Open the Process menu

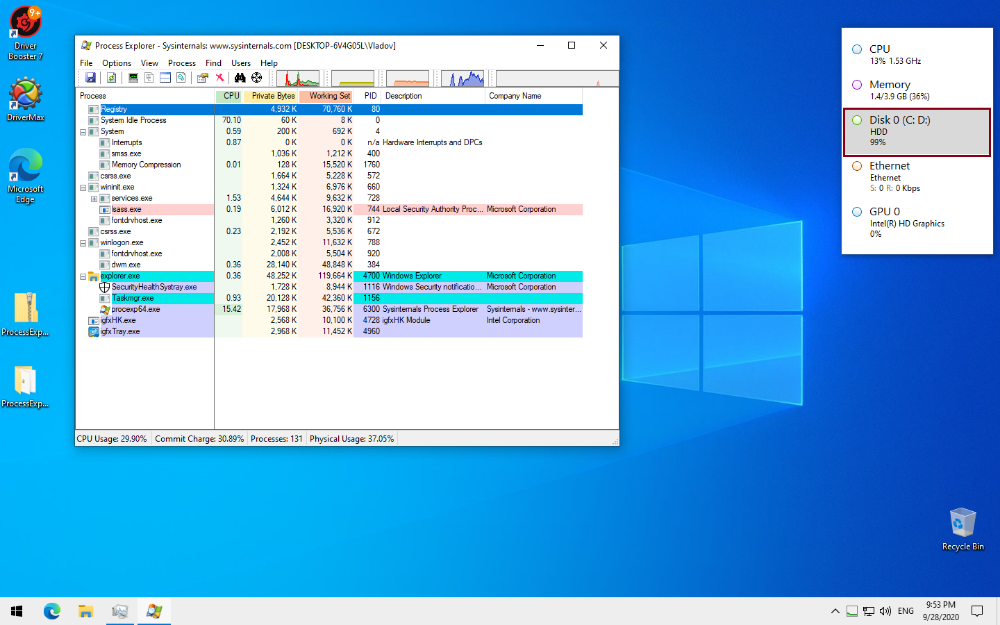tap(182, 63)
